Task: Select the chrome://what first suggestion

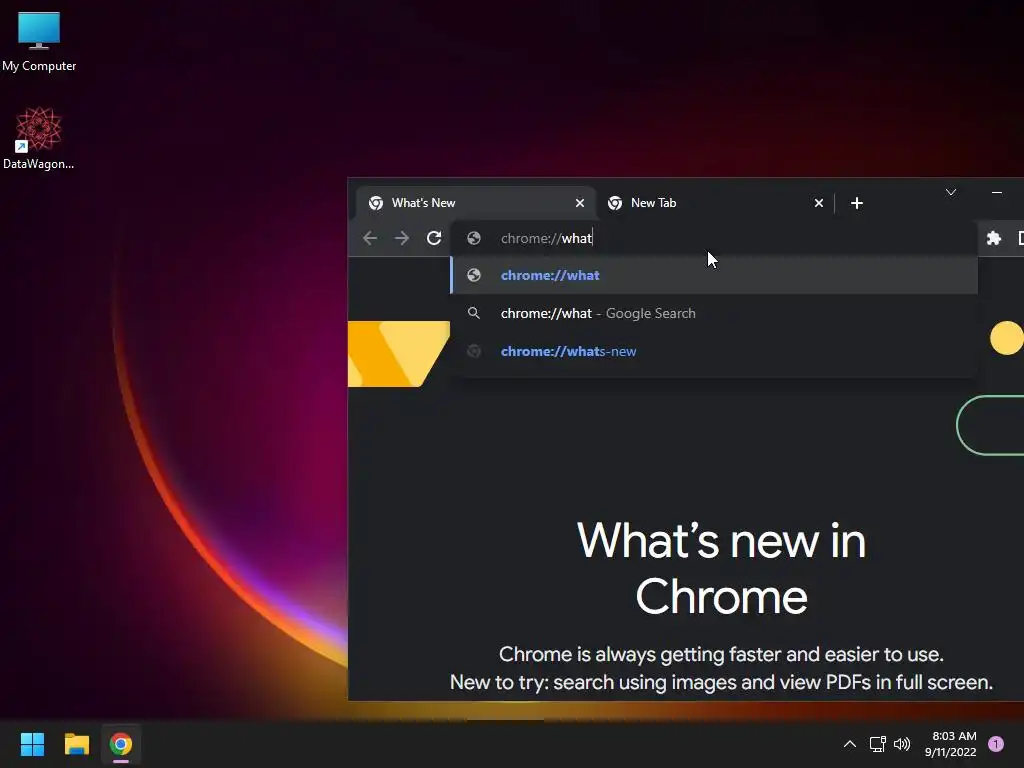Action: pos(714,275)
